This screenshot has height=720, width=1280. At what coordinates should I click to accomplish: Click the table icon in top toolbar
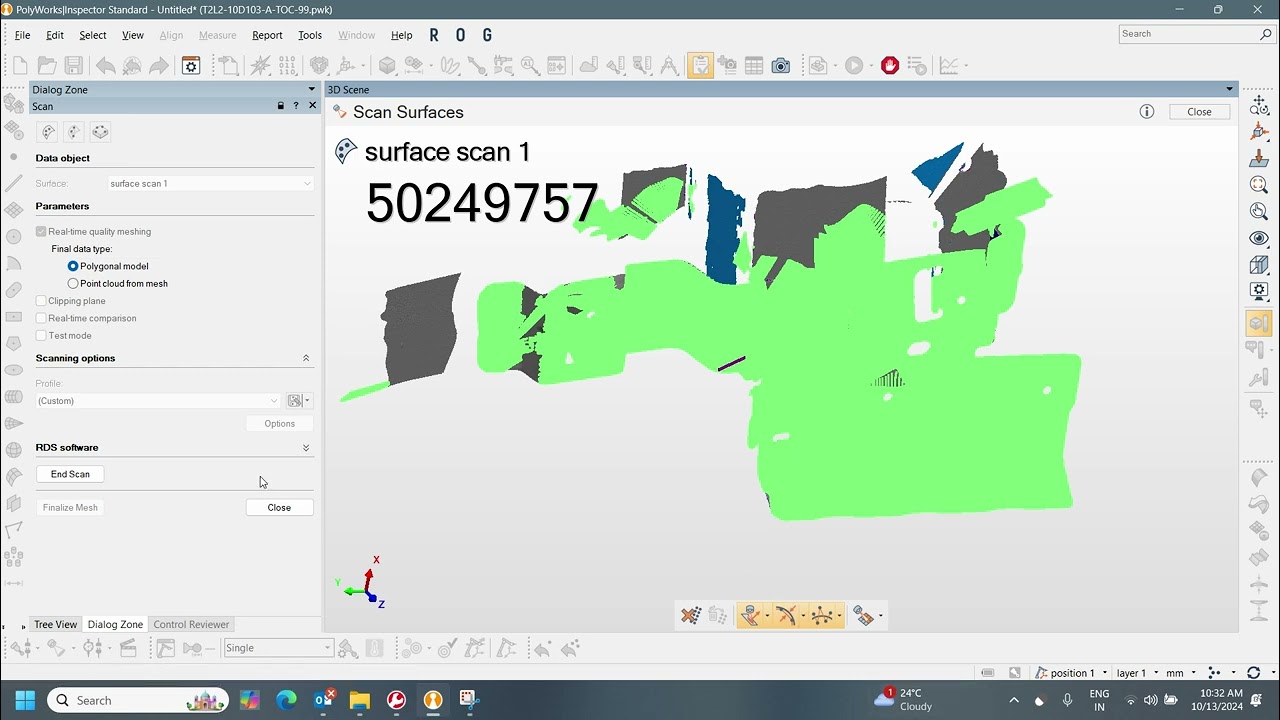[754, 66]
